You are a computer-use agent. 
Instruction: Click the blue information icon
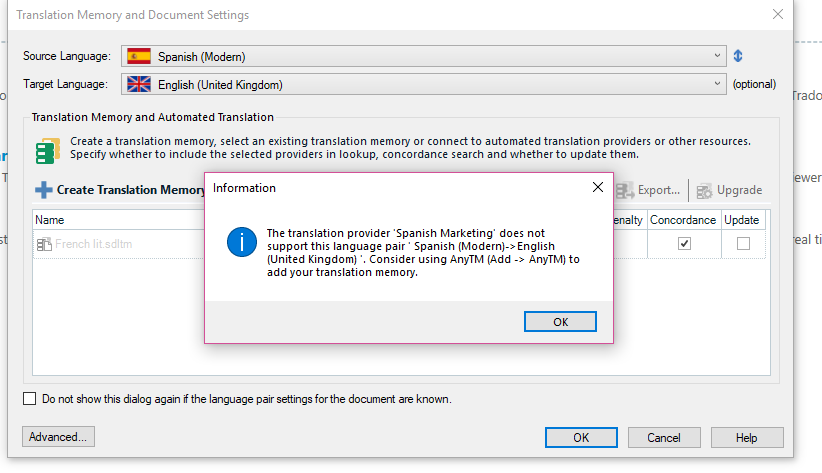[x=242, y=242]
